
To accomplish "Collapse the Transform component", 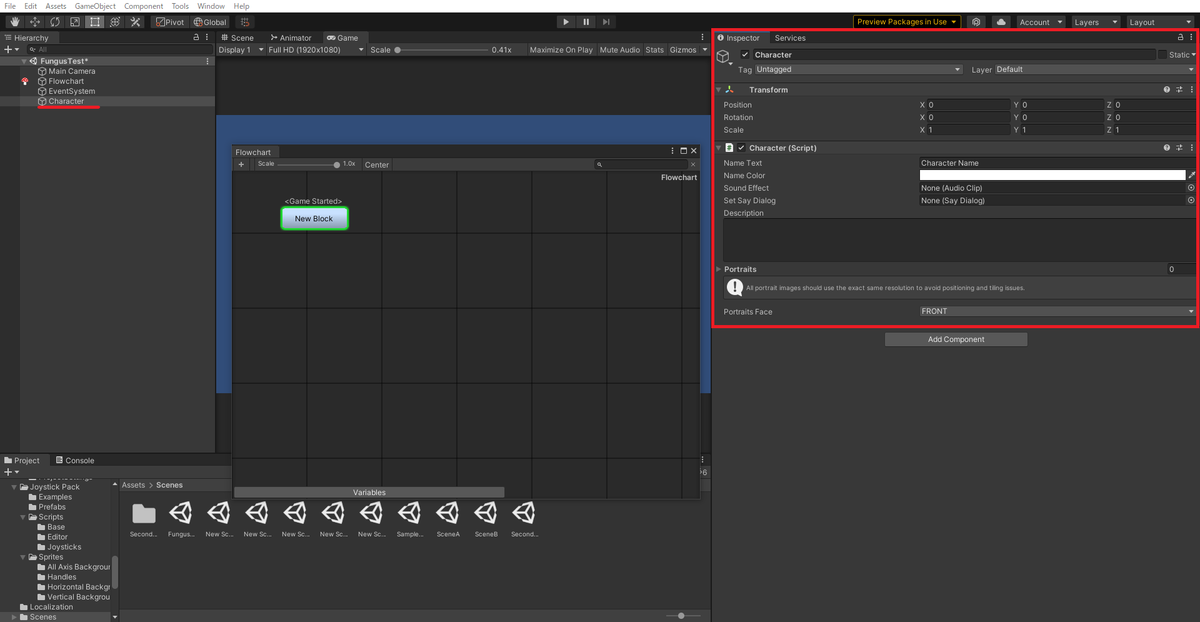I will 718,89.
